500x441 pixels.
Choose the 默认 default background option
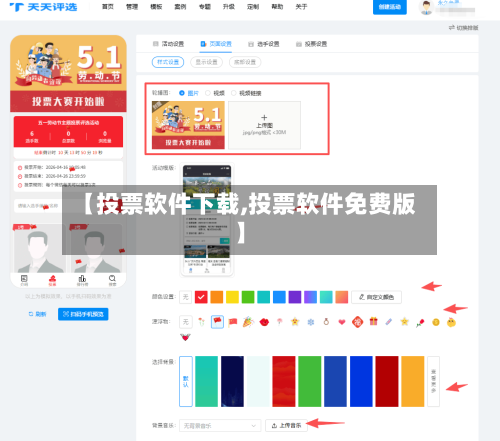pos(186,381)
